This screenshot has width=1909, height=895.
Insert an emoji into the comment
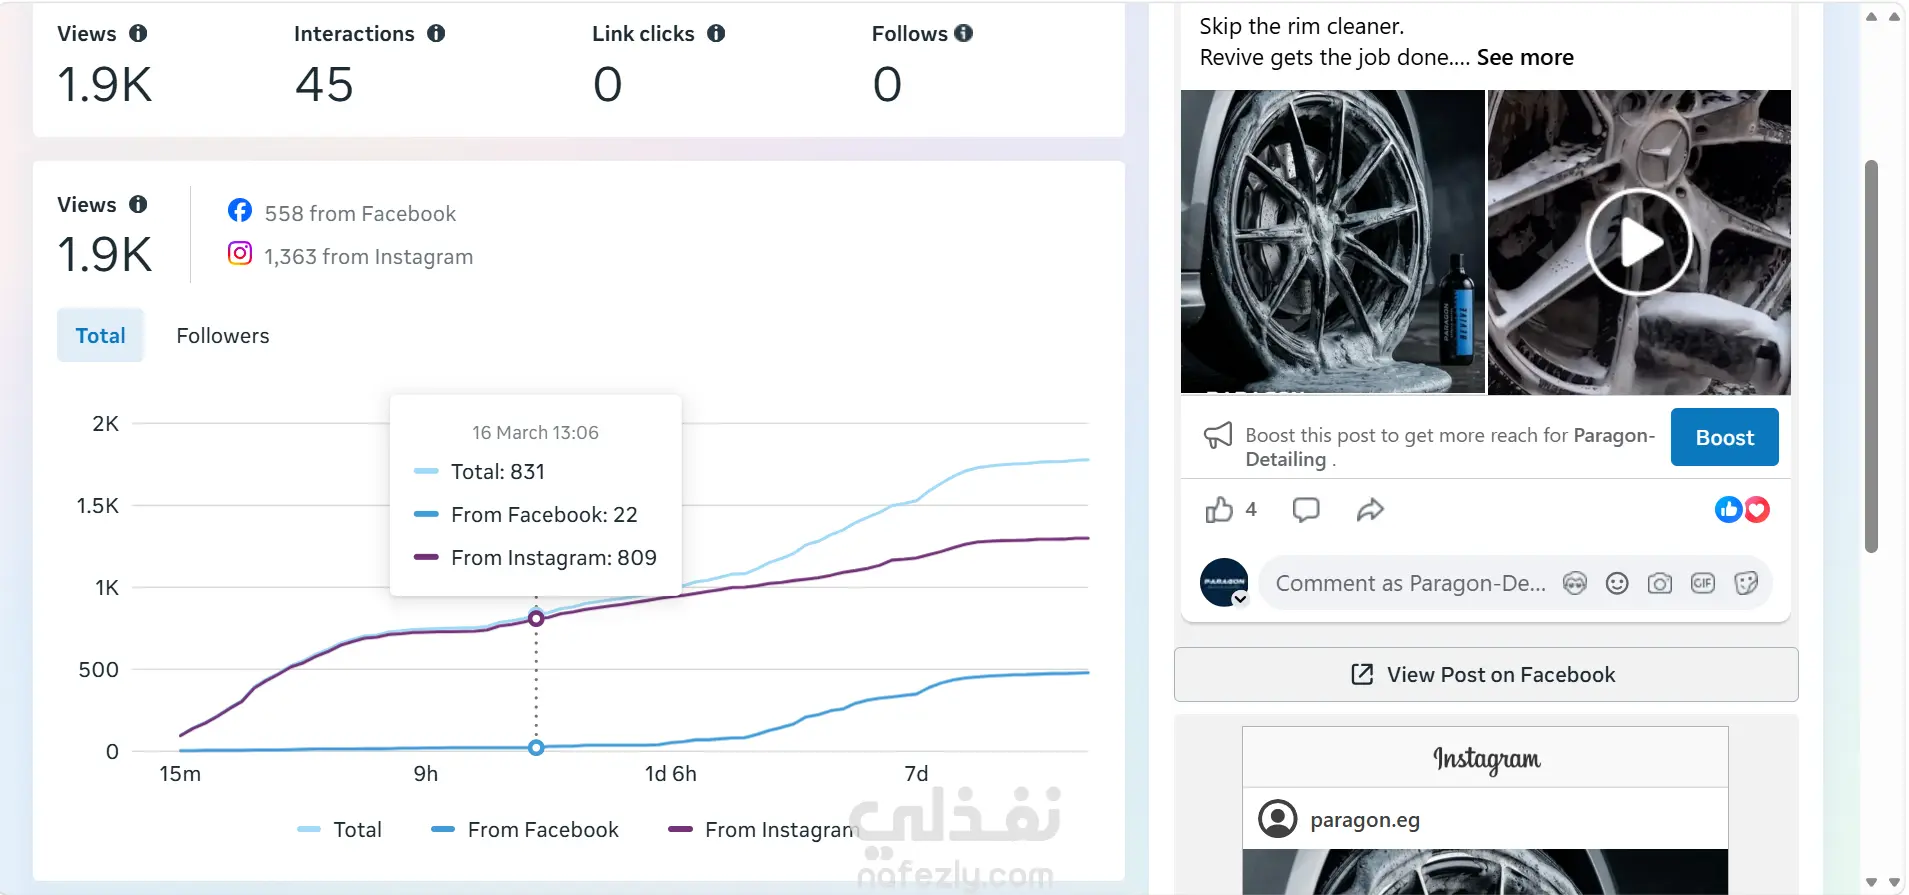tap(1617, 583)
